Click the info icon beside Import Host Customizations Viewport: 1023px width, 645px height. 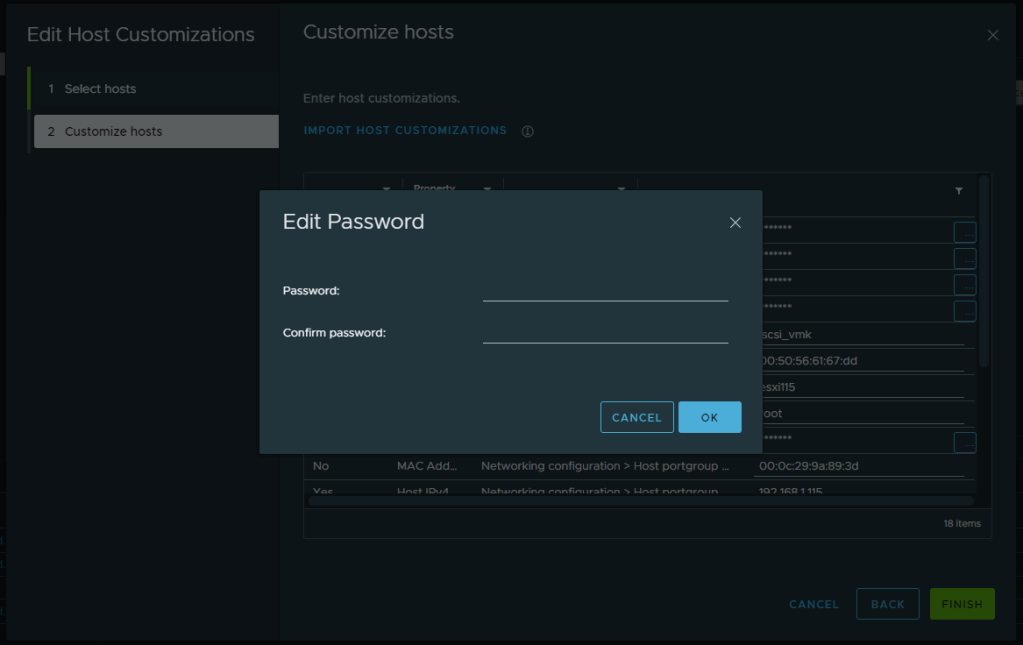(527, 131)
